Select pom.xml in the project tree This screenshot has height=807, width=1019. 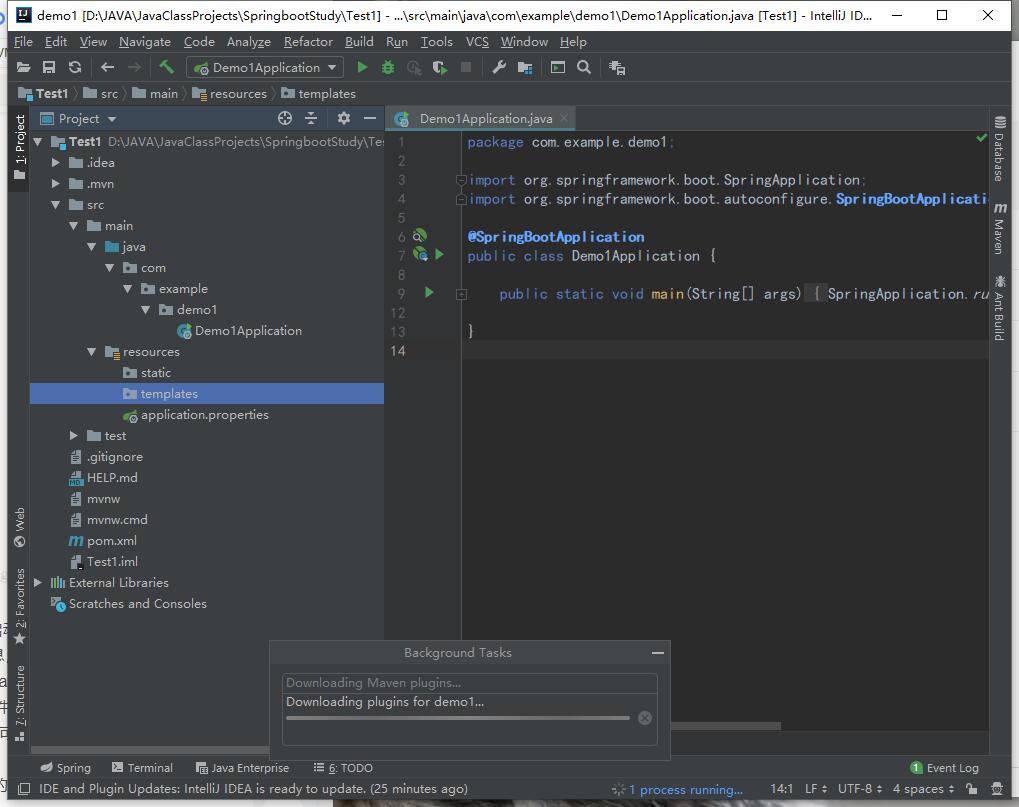point(111,541)
